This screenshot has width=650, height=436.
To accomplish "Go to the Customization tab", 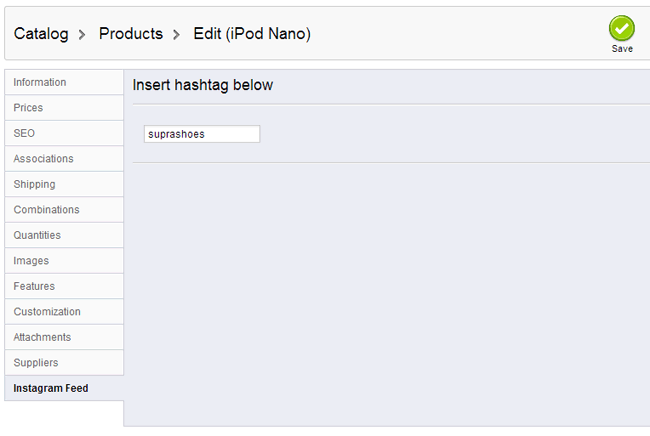I will click(47, 312).
